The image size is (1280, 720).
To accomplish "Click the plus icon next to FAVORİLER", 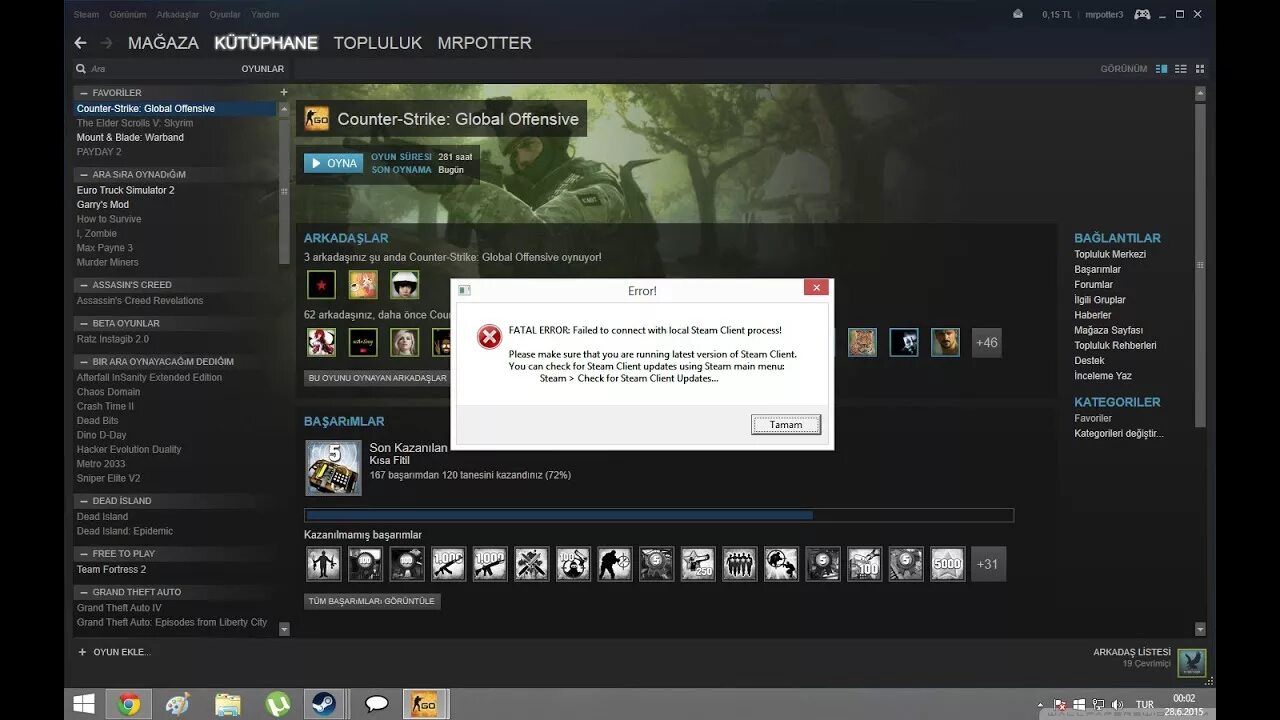I will click(x=284, y=92).
